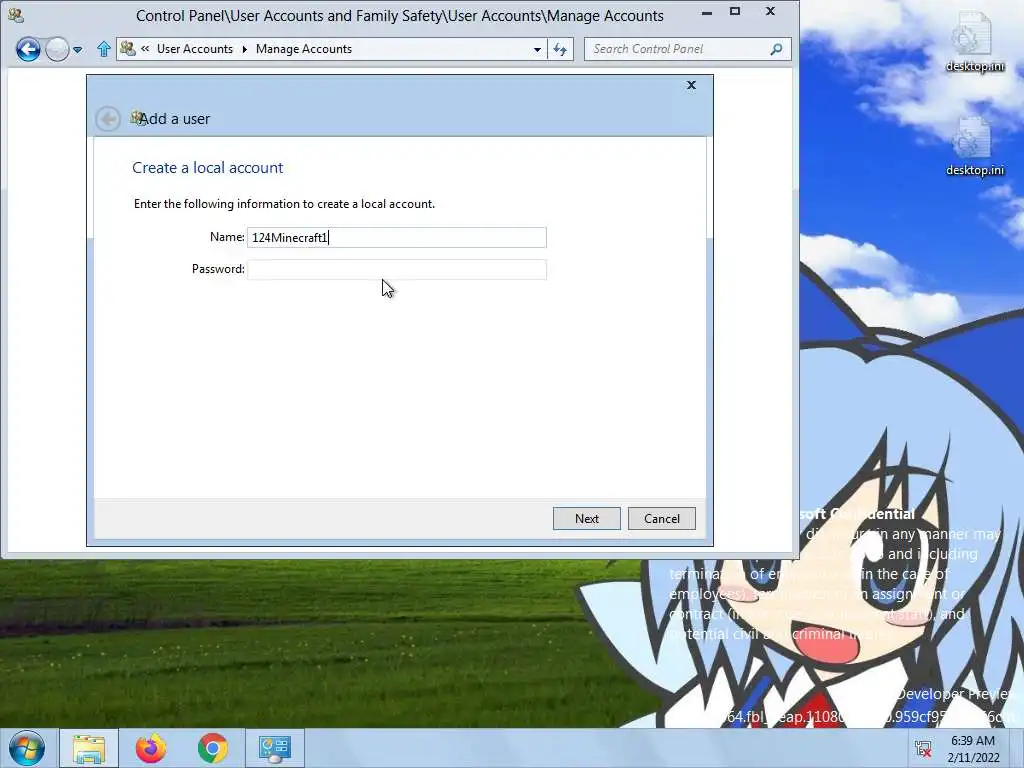
Task: Click the Control Panel title bar icon
Action: pyautogui.click(x=16, y=14)
